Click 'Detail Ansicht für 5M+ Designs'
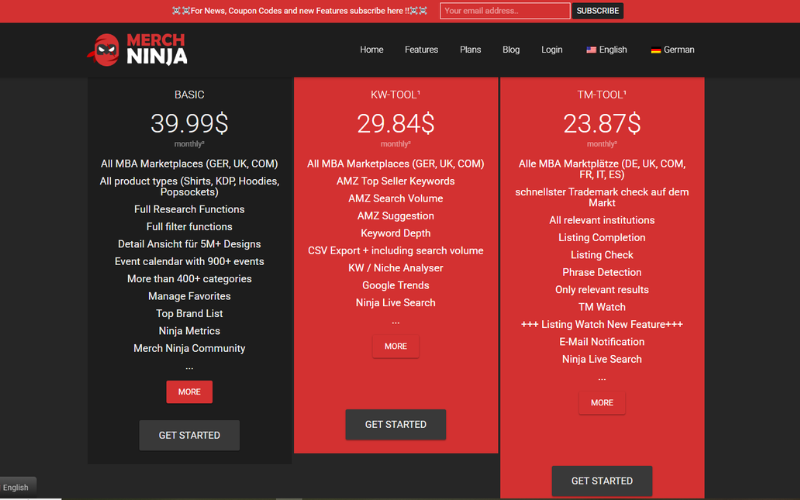The width and height of the screenshot is (800, 500). (x=189, y=244)
